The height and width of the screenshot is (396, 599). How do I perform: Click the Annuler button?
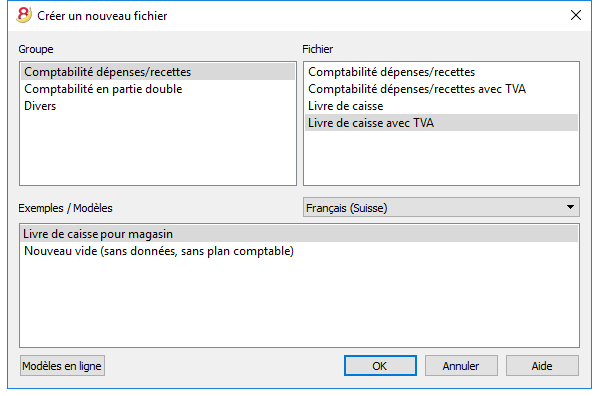(461, 366)
